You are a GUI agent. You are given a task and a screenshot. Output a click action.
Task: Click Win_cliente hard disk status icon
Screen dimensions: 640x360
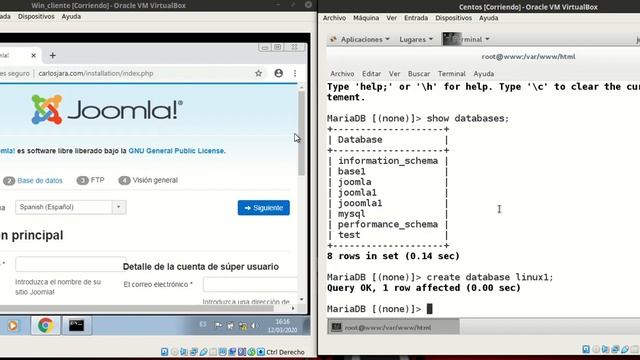(164, 352)
